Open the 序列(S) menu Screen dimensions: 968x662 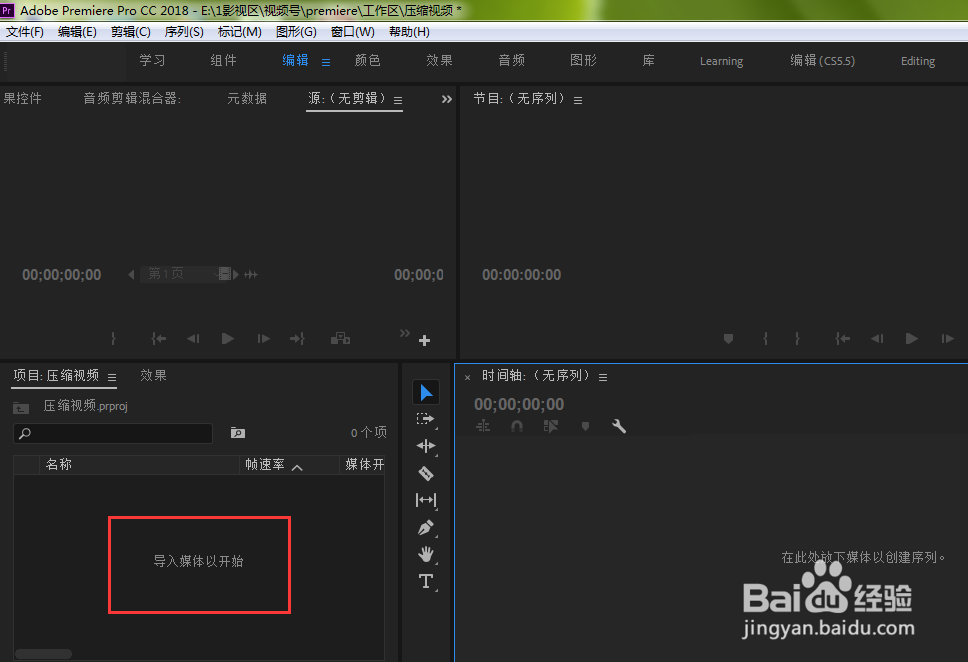click(x=184, y=31)
